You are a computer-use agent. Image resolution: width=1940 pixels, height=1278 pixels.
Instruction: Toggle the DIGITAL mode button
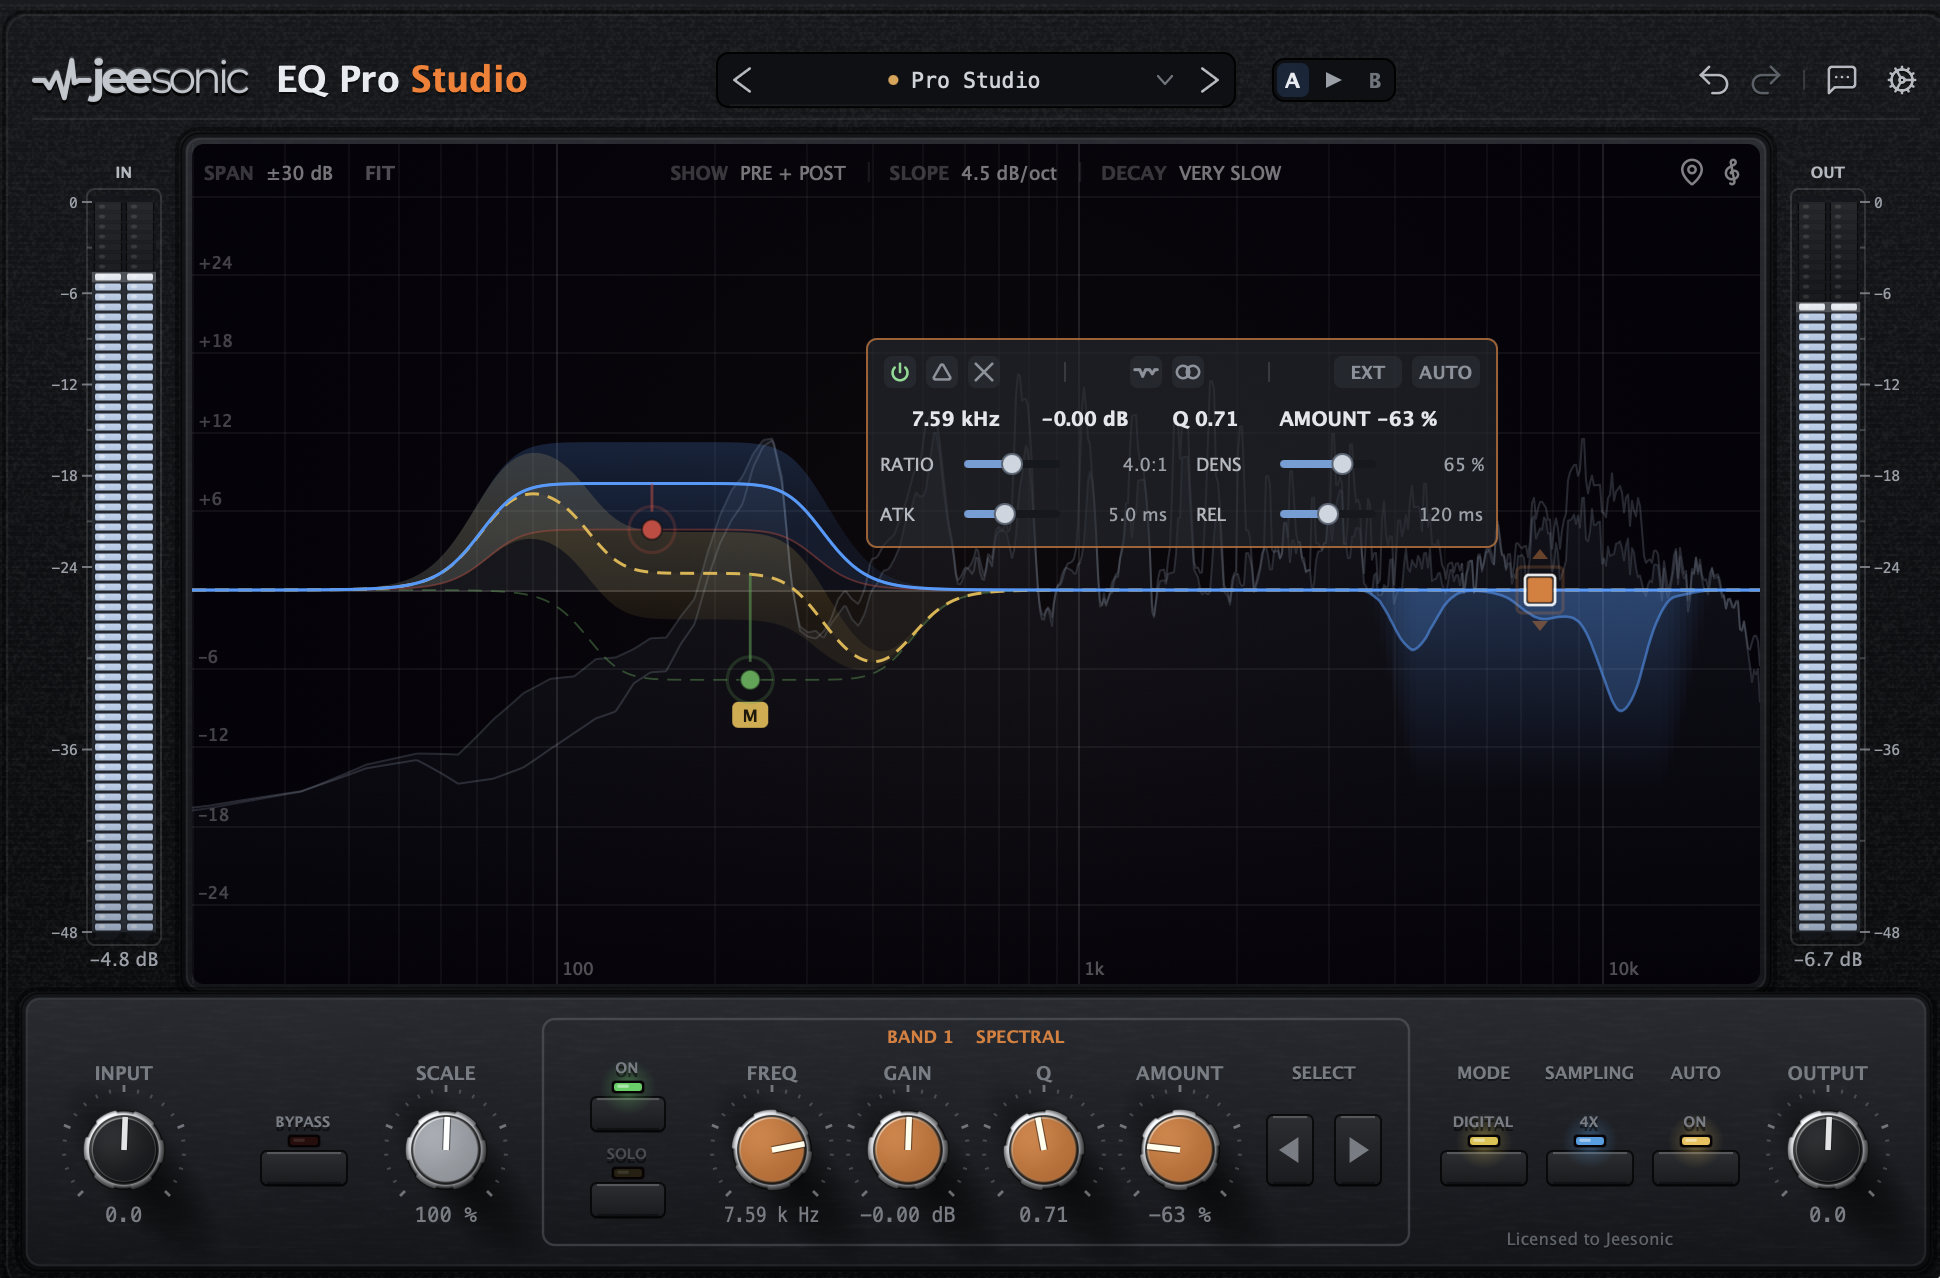point(1483,1167)
